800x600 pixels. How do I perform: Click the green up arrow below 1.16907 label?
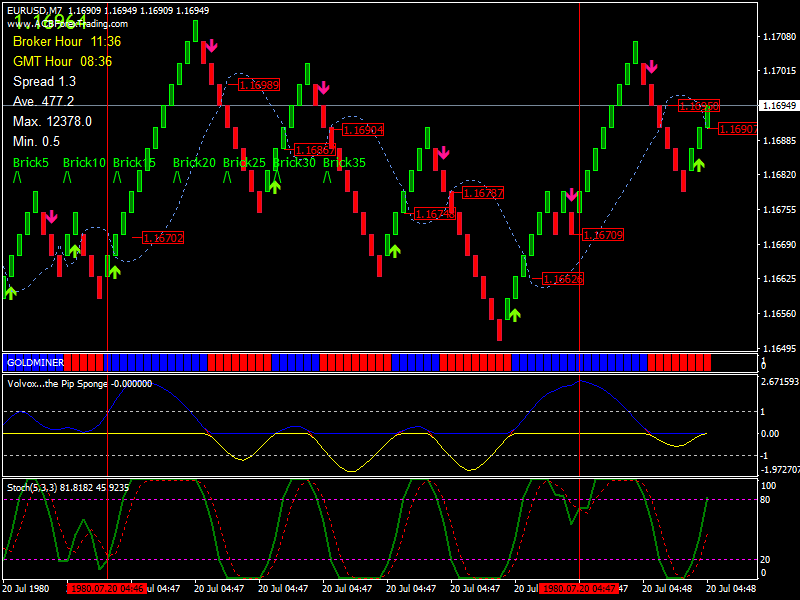[x=697, y=164]
